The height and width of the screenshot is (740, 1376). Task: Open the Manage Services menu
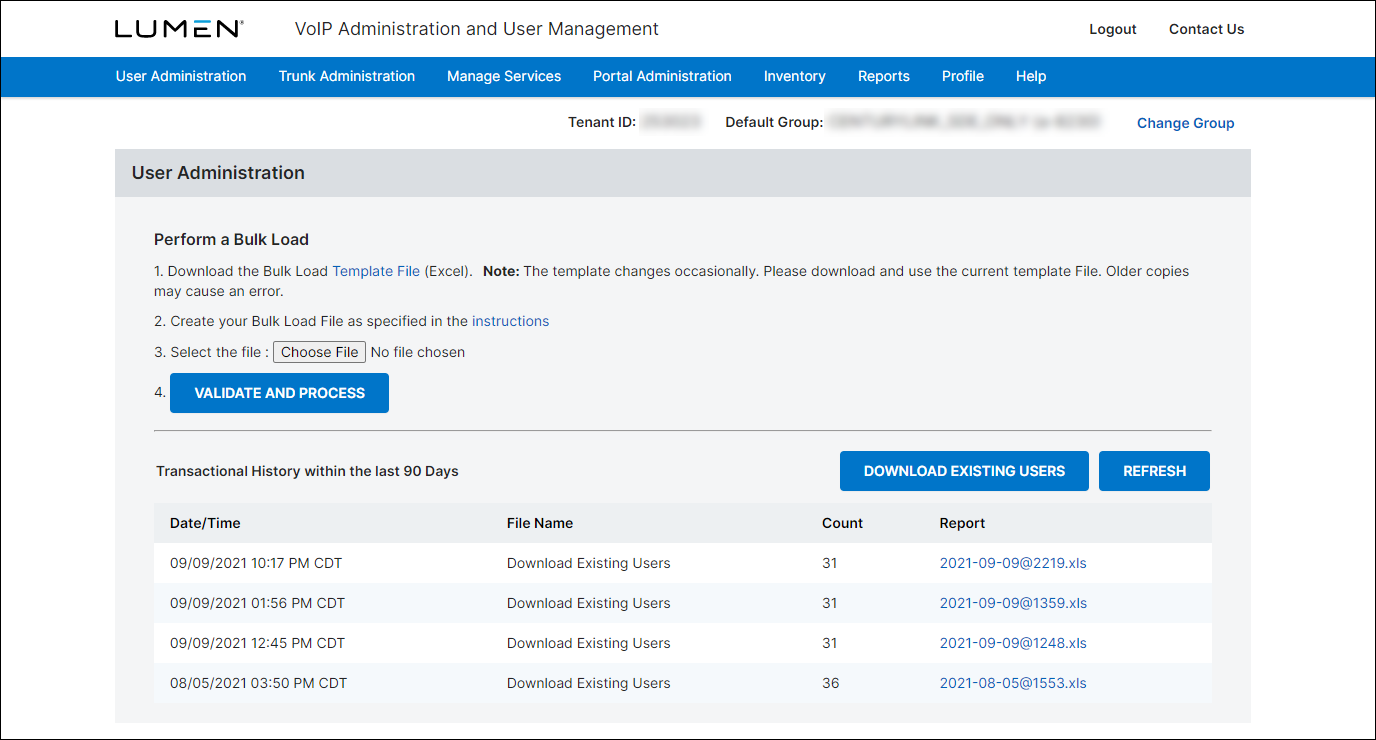click(504, 76)
